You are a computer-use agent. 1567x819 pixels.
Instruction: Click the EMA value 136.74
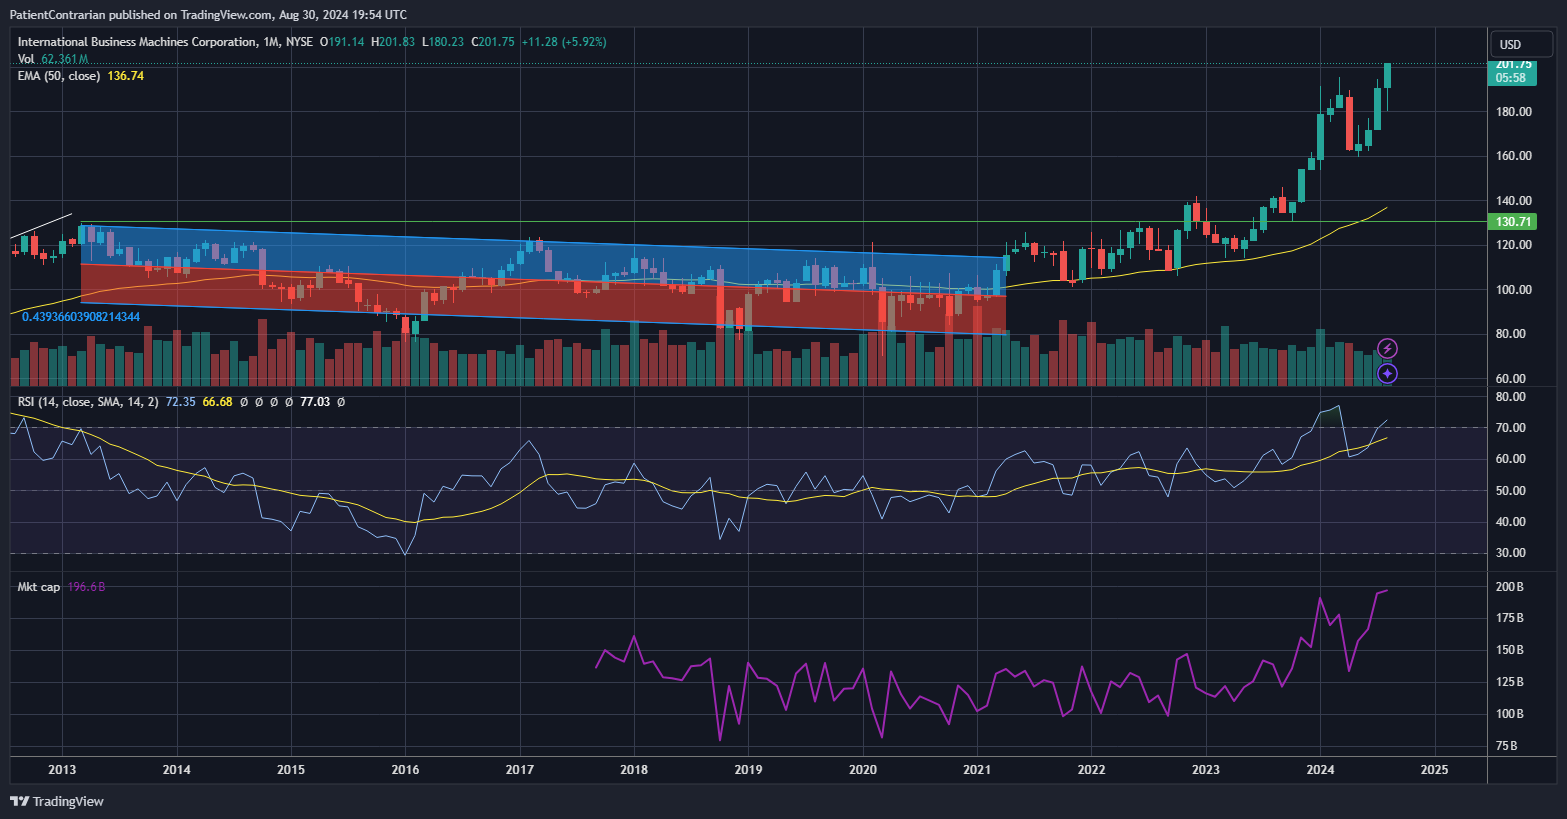tap(125, 76)
